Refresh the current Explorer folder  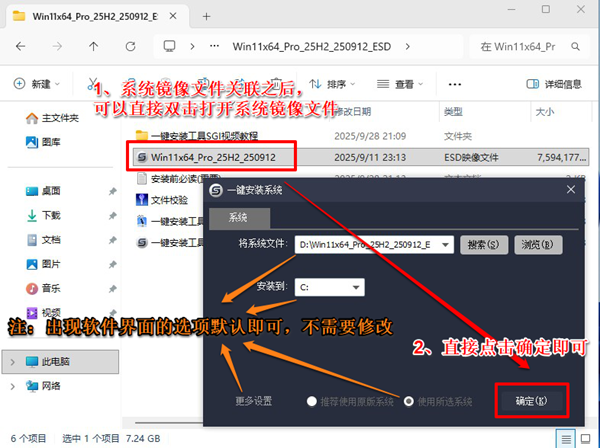point(129,47)
